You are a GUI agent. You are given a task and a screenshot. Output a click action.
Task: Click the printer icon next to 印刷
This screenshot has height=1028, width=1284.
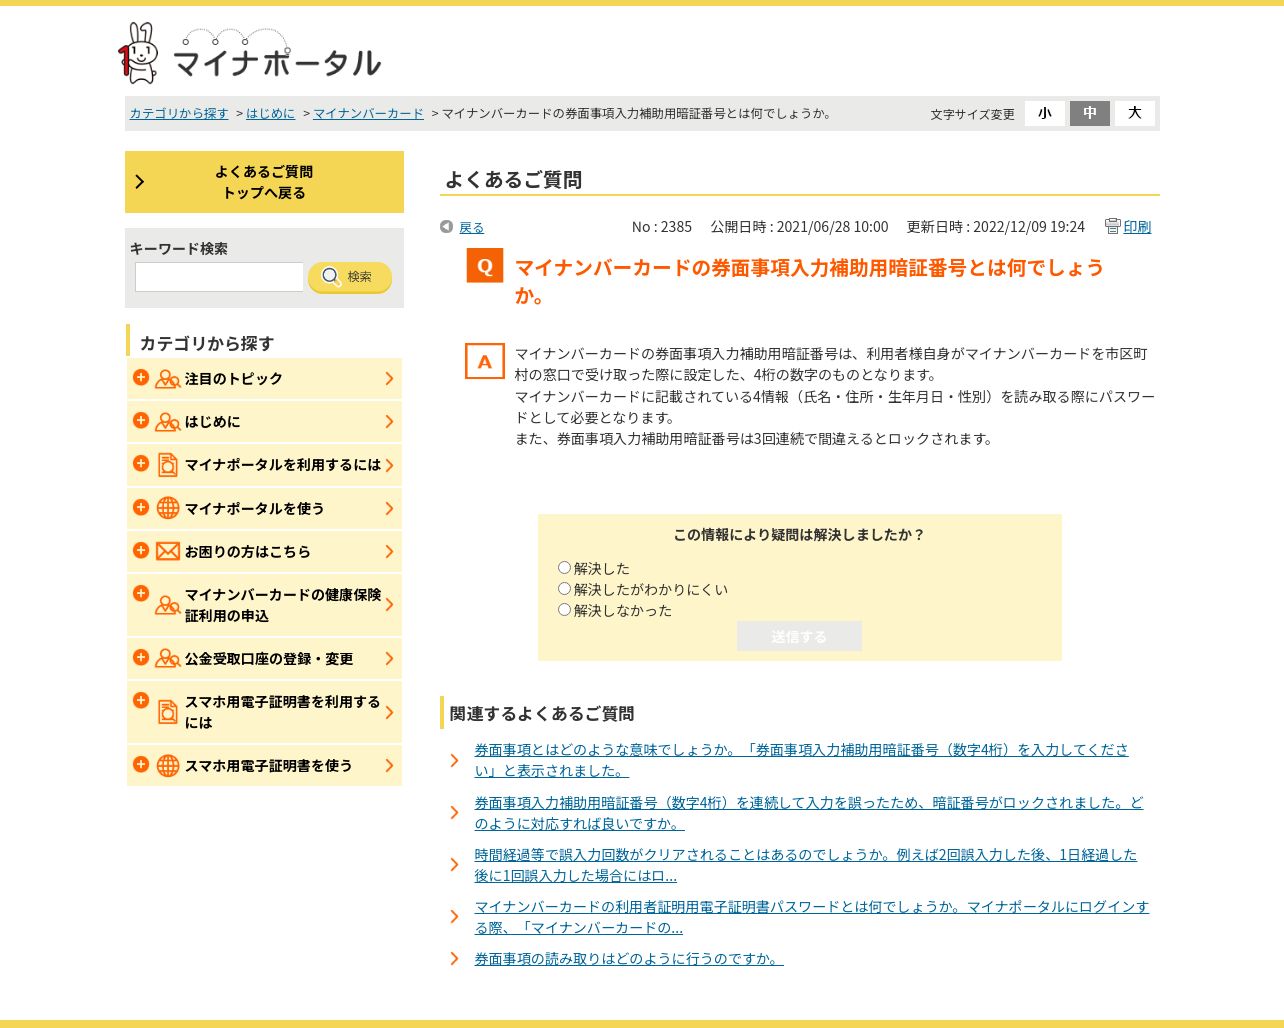coord(1112,226)
